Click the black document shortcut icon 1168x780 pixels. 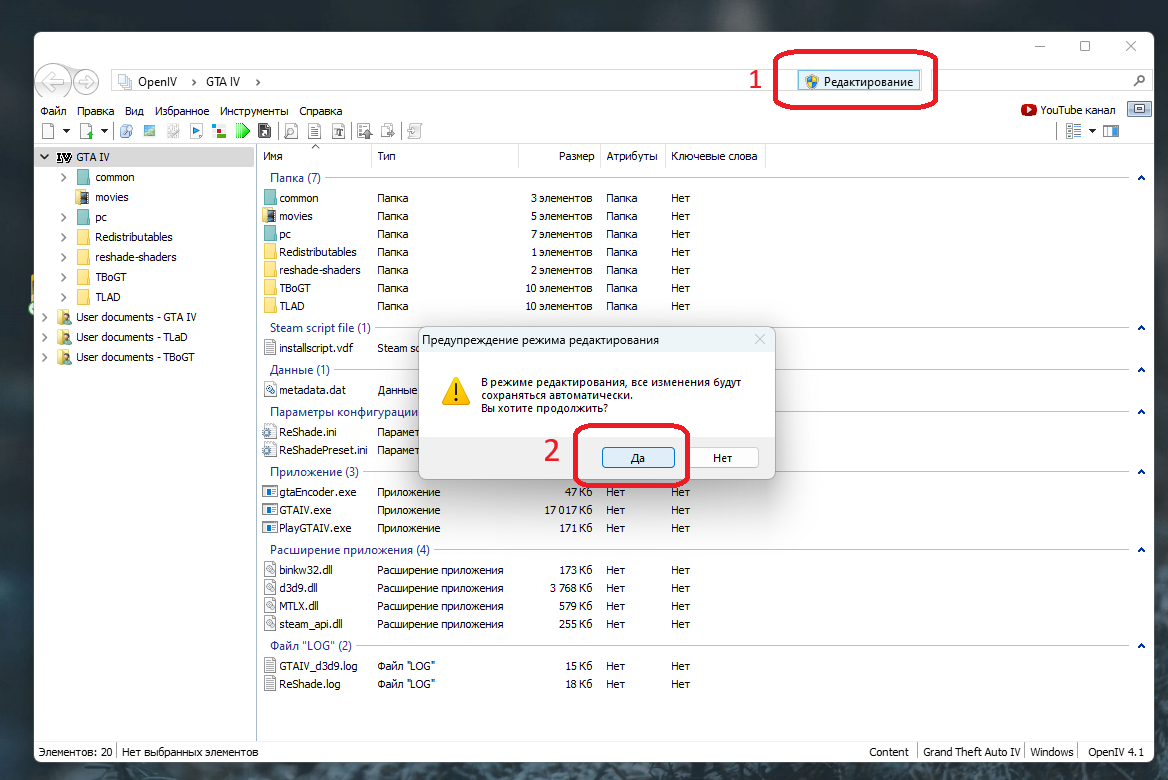pos(264,131)
